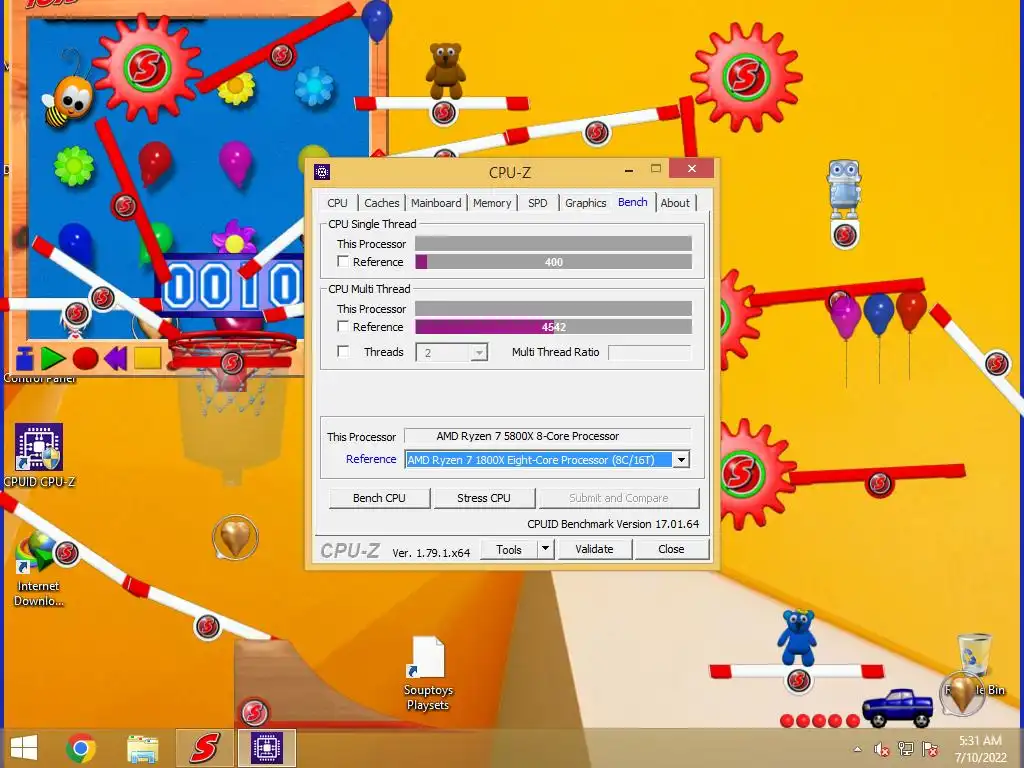Expand the Tools dropdown arrow

546,550
